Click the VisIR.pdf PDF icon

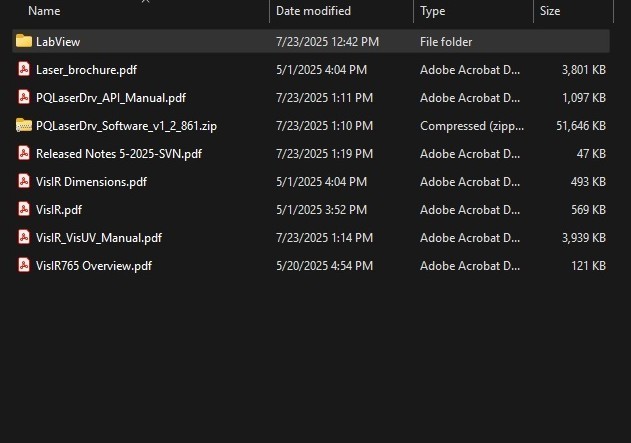pos(24,210)
